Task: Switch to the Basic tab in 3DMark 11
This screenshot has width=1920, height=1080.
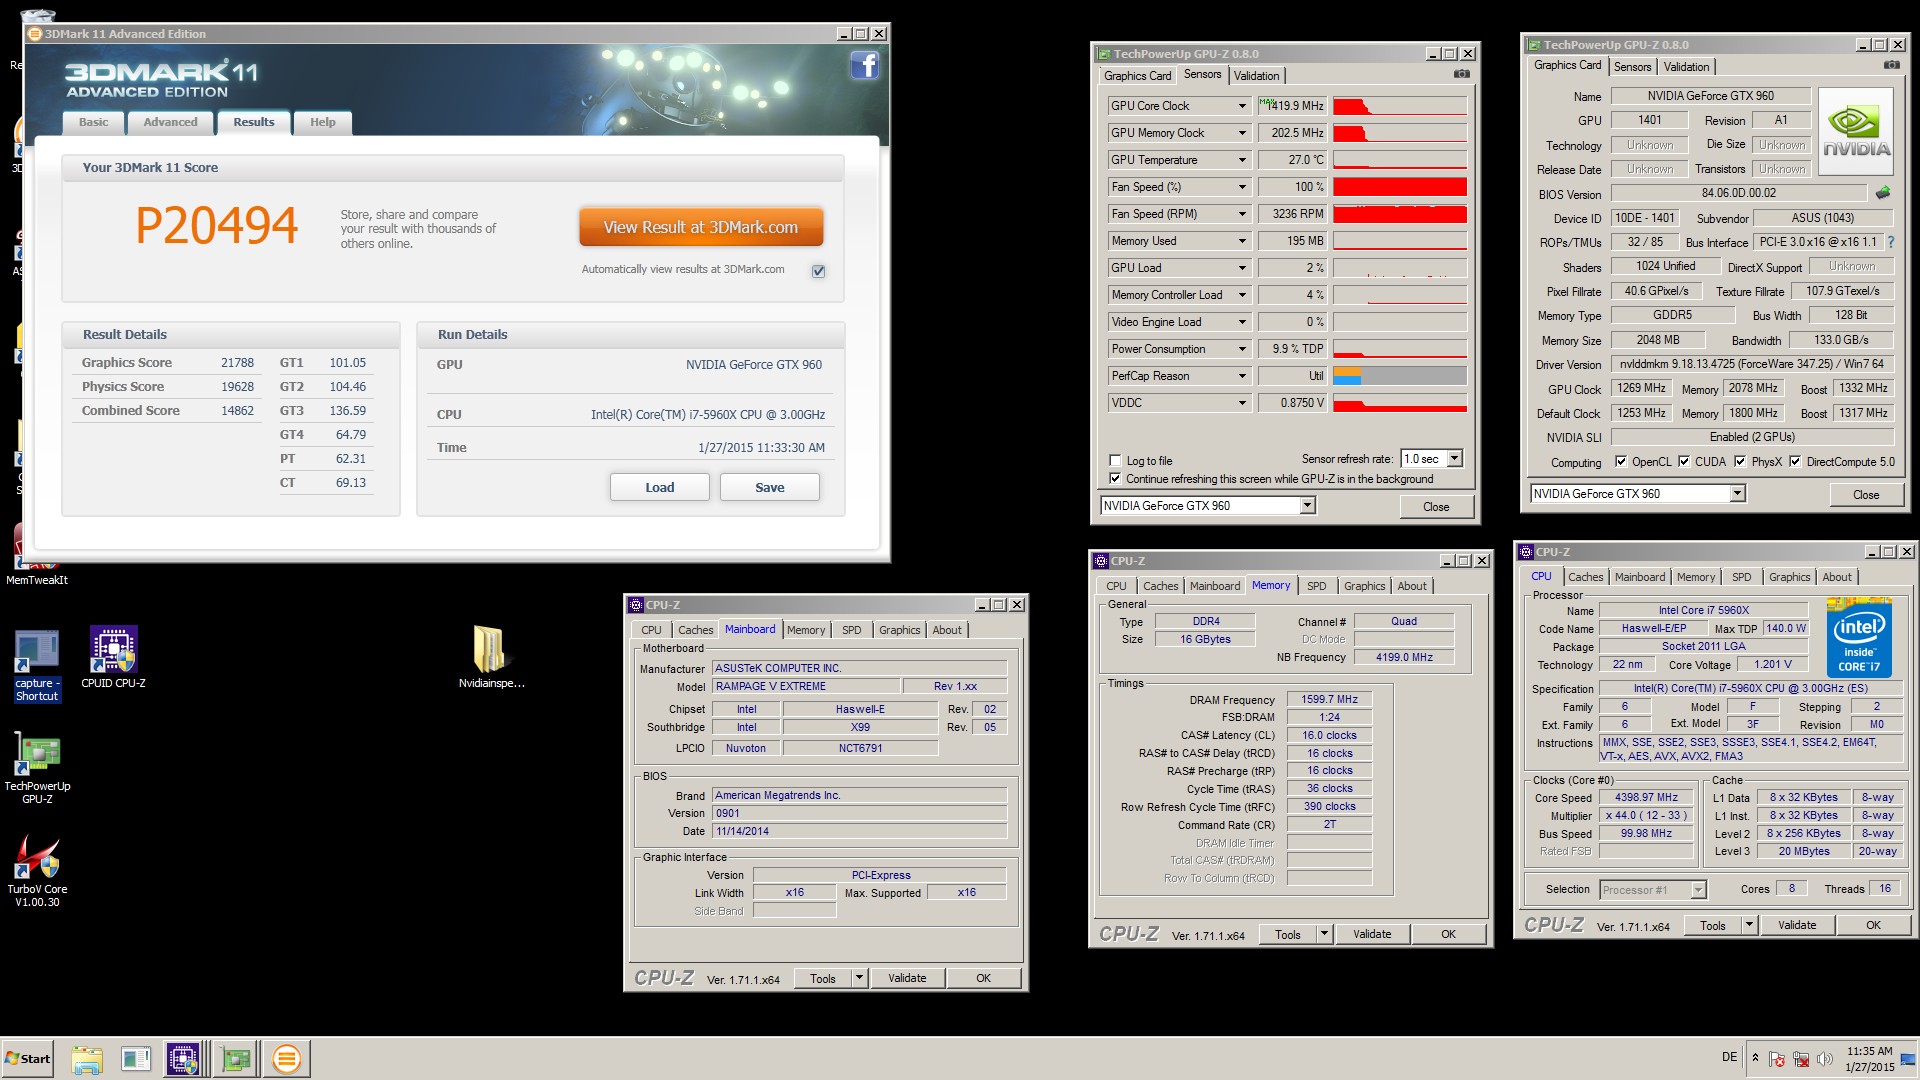Action: coord(94,122)
